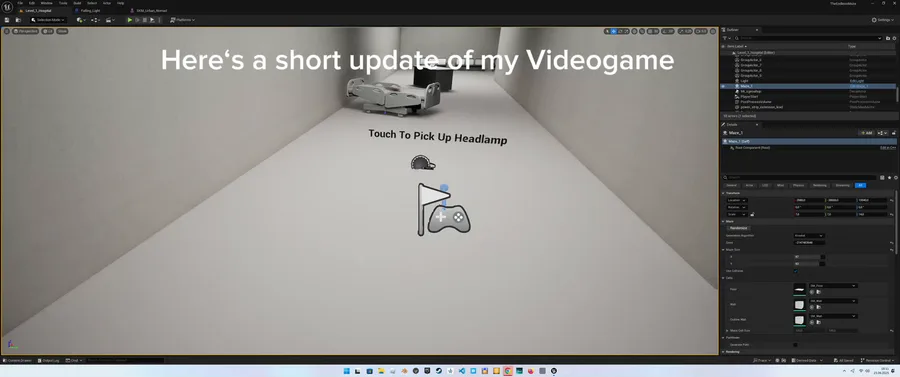Click the Add component button
The height and width of the screenshot is (377, 900).
coord(866,133)
